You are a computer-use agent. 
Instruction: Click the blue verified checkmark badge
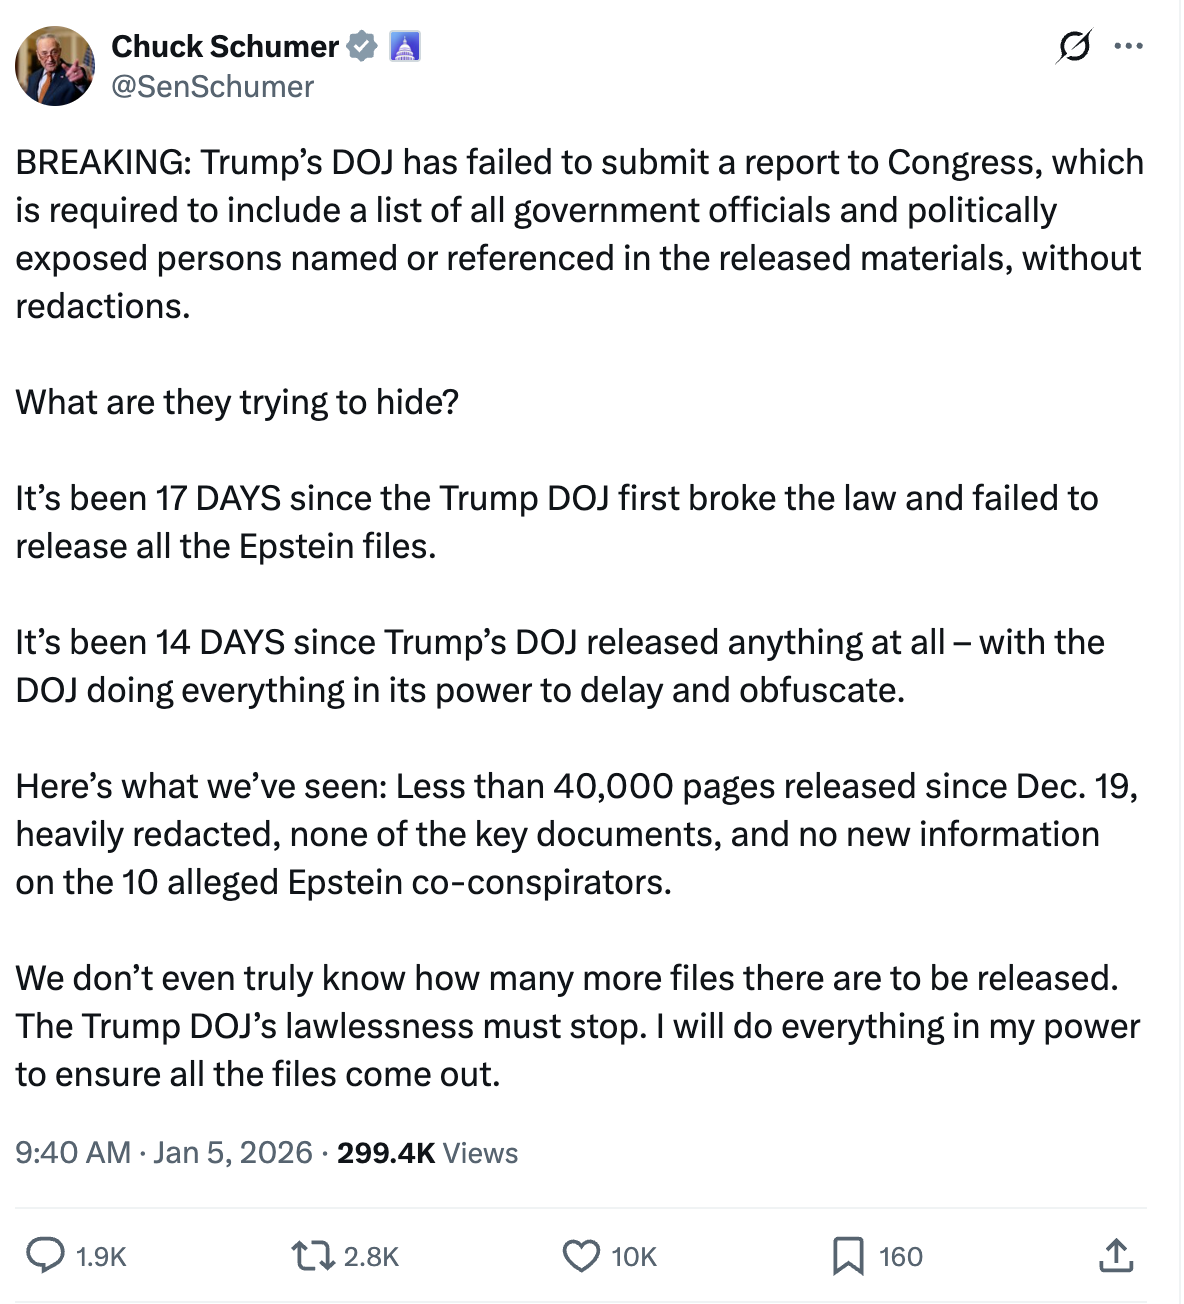[361, 46]
